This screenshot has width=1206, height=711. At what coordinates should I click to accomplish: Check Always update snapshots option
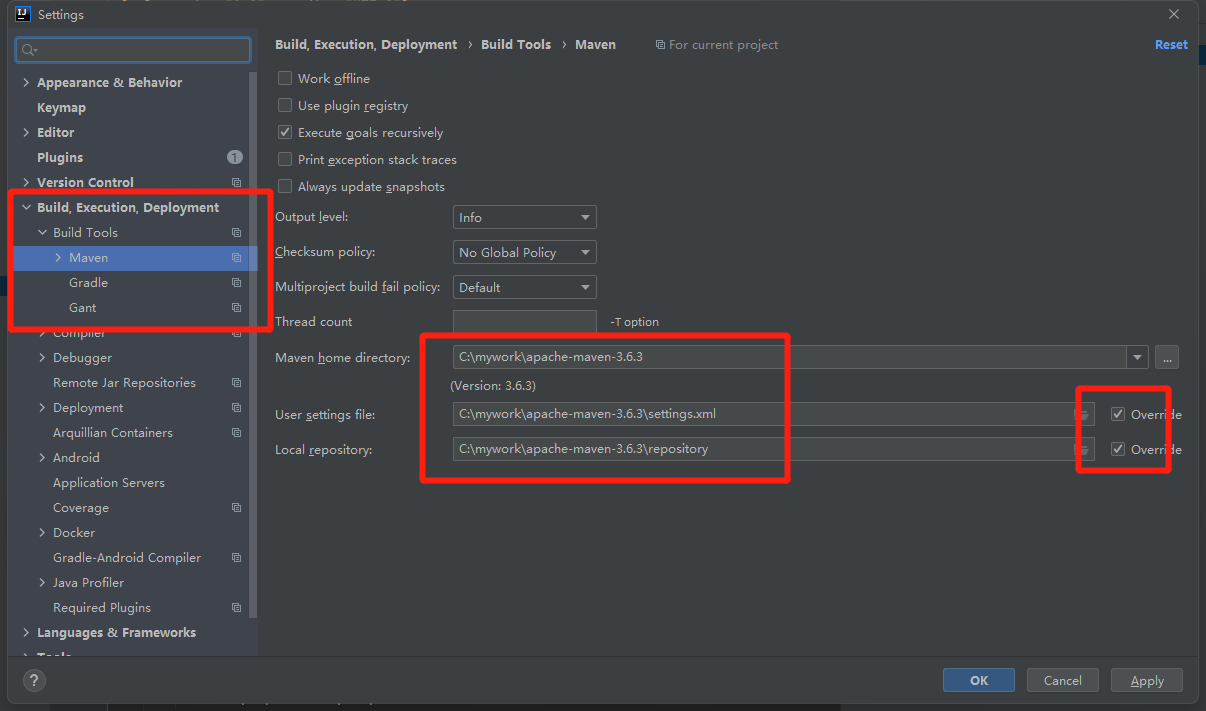pos(285,186)
